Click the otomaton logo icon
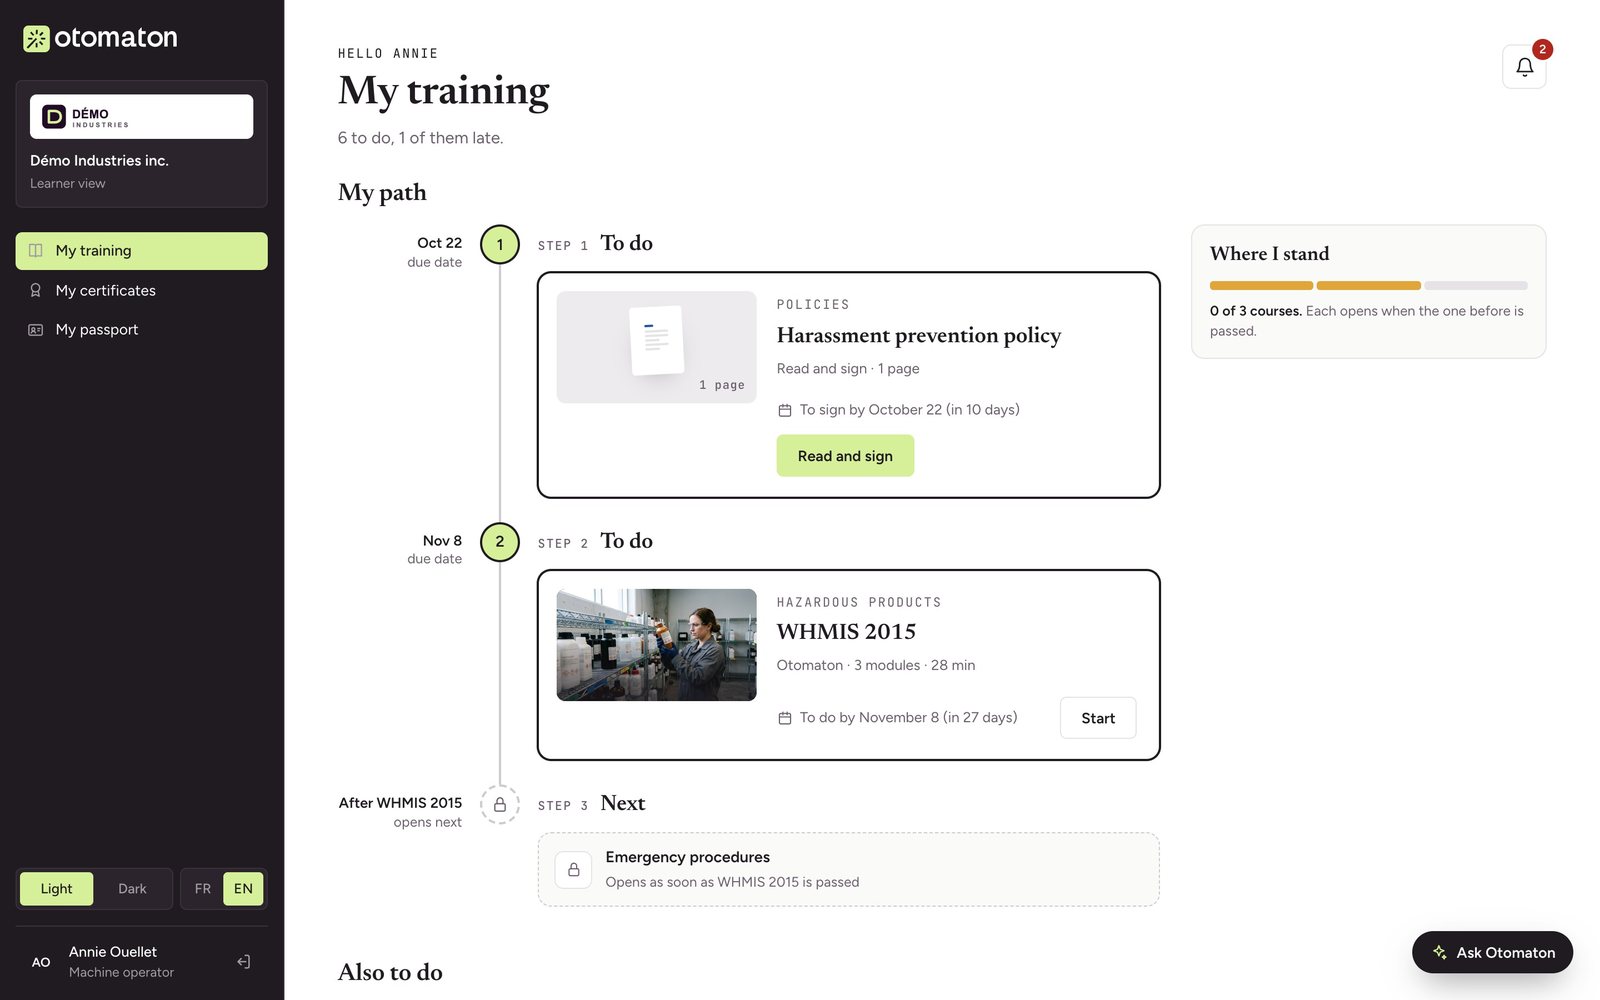The height and width of the screenshot is (1000, 1600). coord(36,39)
